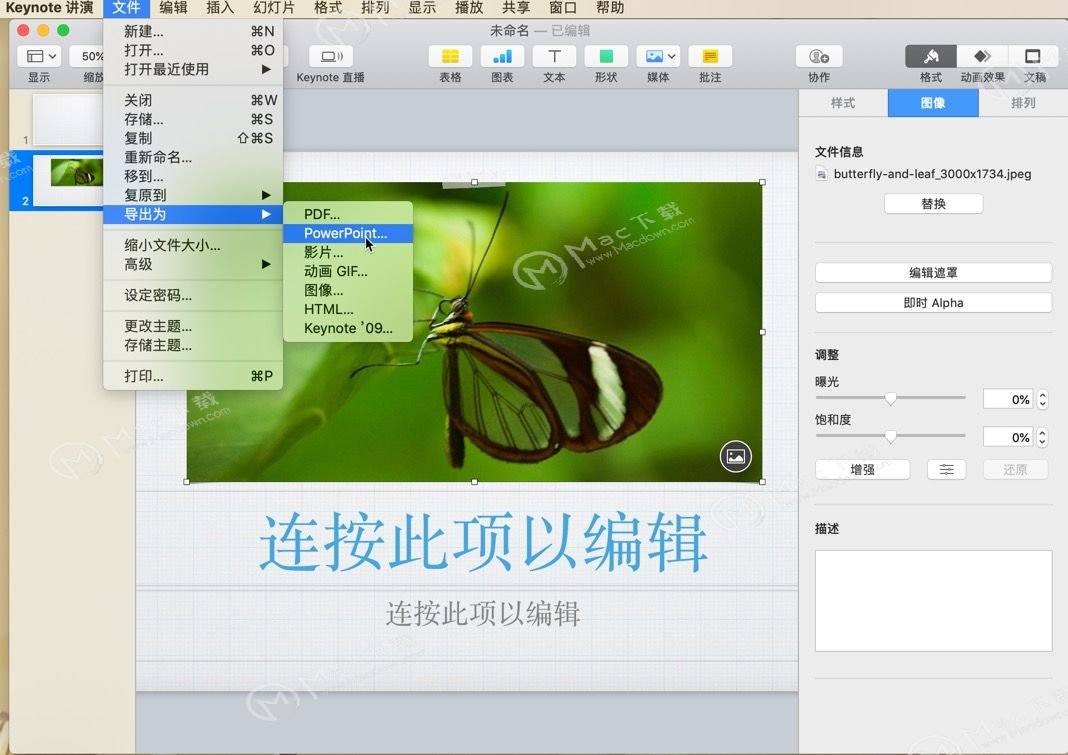Switch to the Style (样式) tab
The height and width of the screenshot is (755, 1068).
tap(843, 103)
